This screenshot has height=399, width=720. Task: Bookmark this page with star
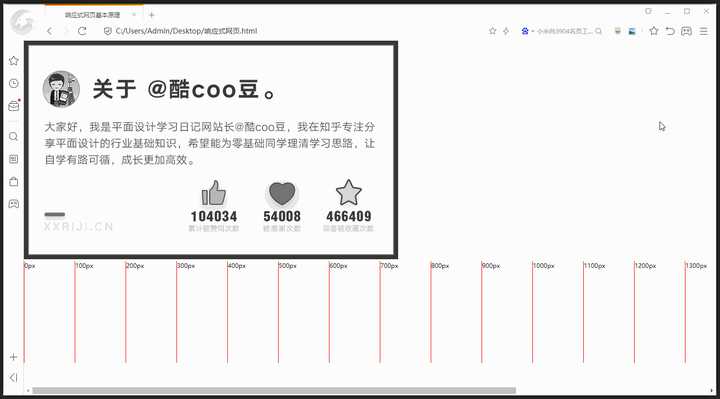click(493, 31)
